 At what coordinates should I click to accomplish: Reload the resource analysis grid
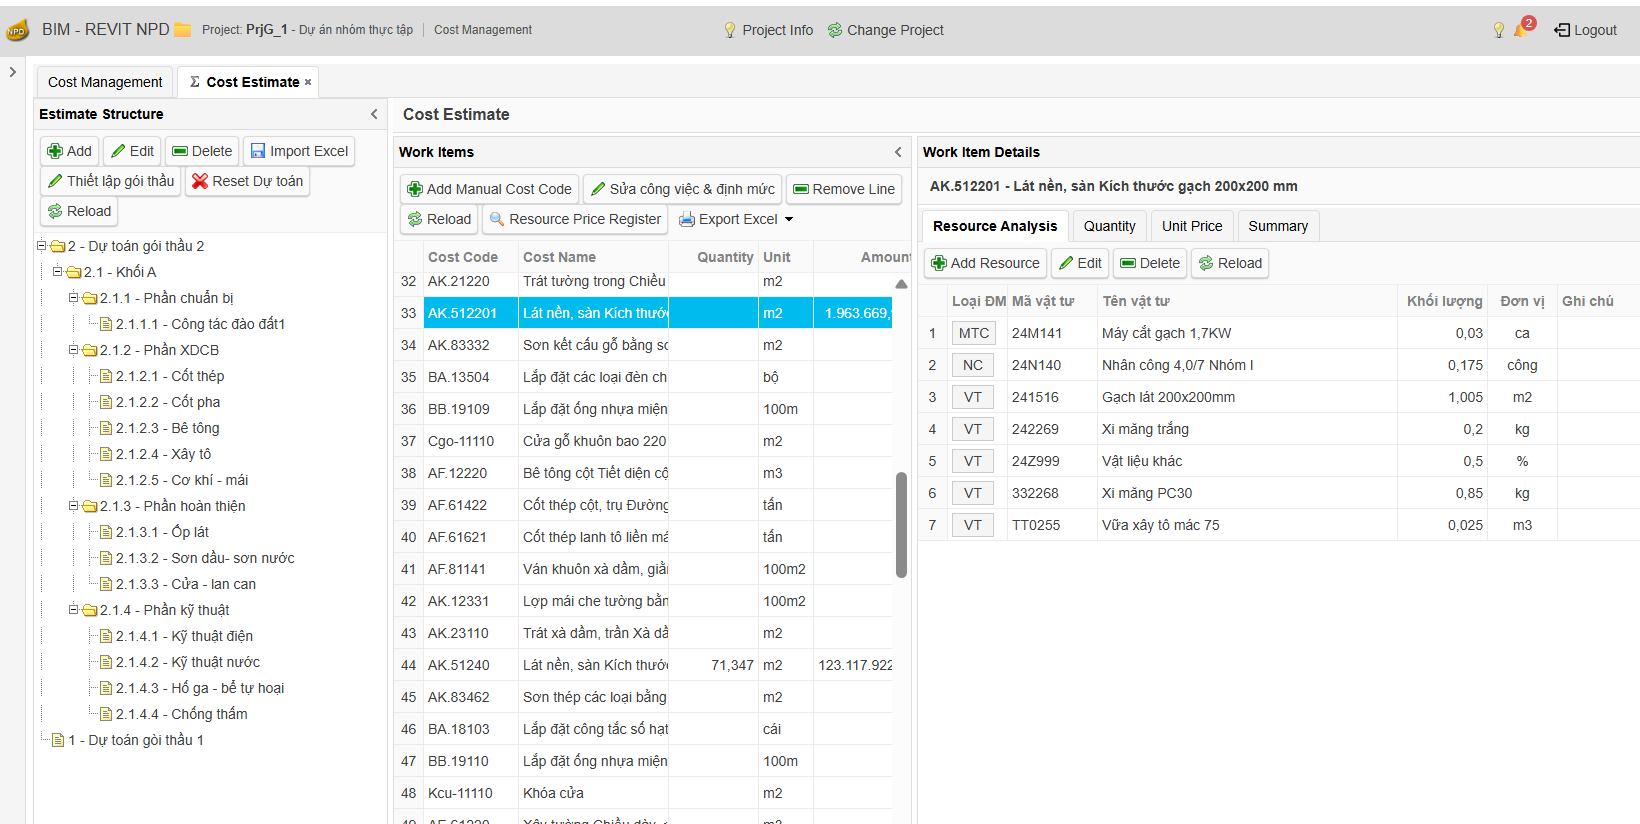pyautogui.click(x=1230, y=263)
